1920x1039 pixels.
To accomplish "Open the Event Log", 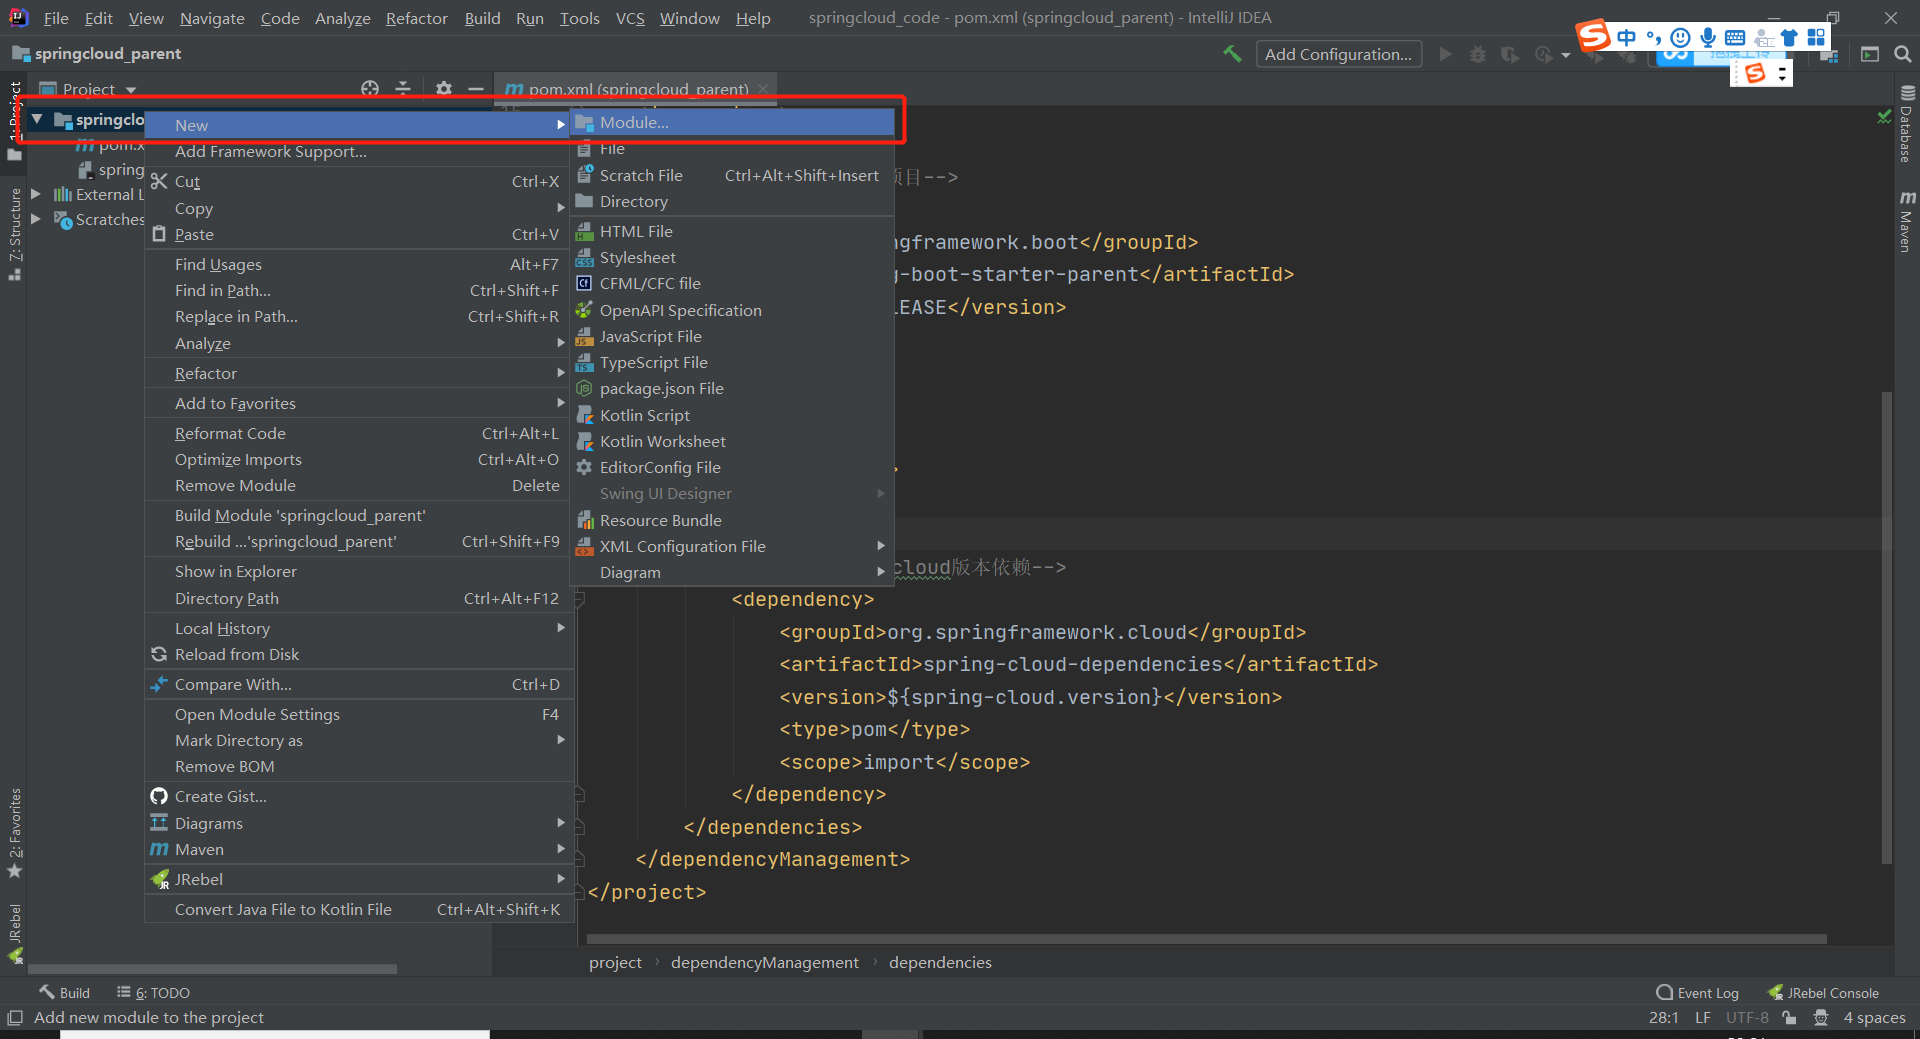I will [x=1697, y=993].
